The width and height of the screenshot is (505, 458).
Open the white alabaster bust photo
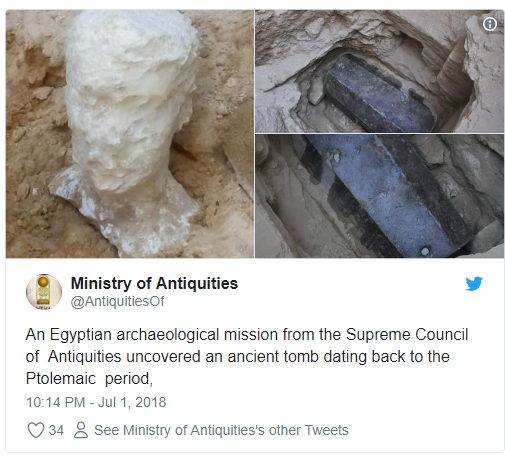pyautogui.click(x=130, y=134)
